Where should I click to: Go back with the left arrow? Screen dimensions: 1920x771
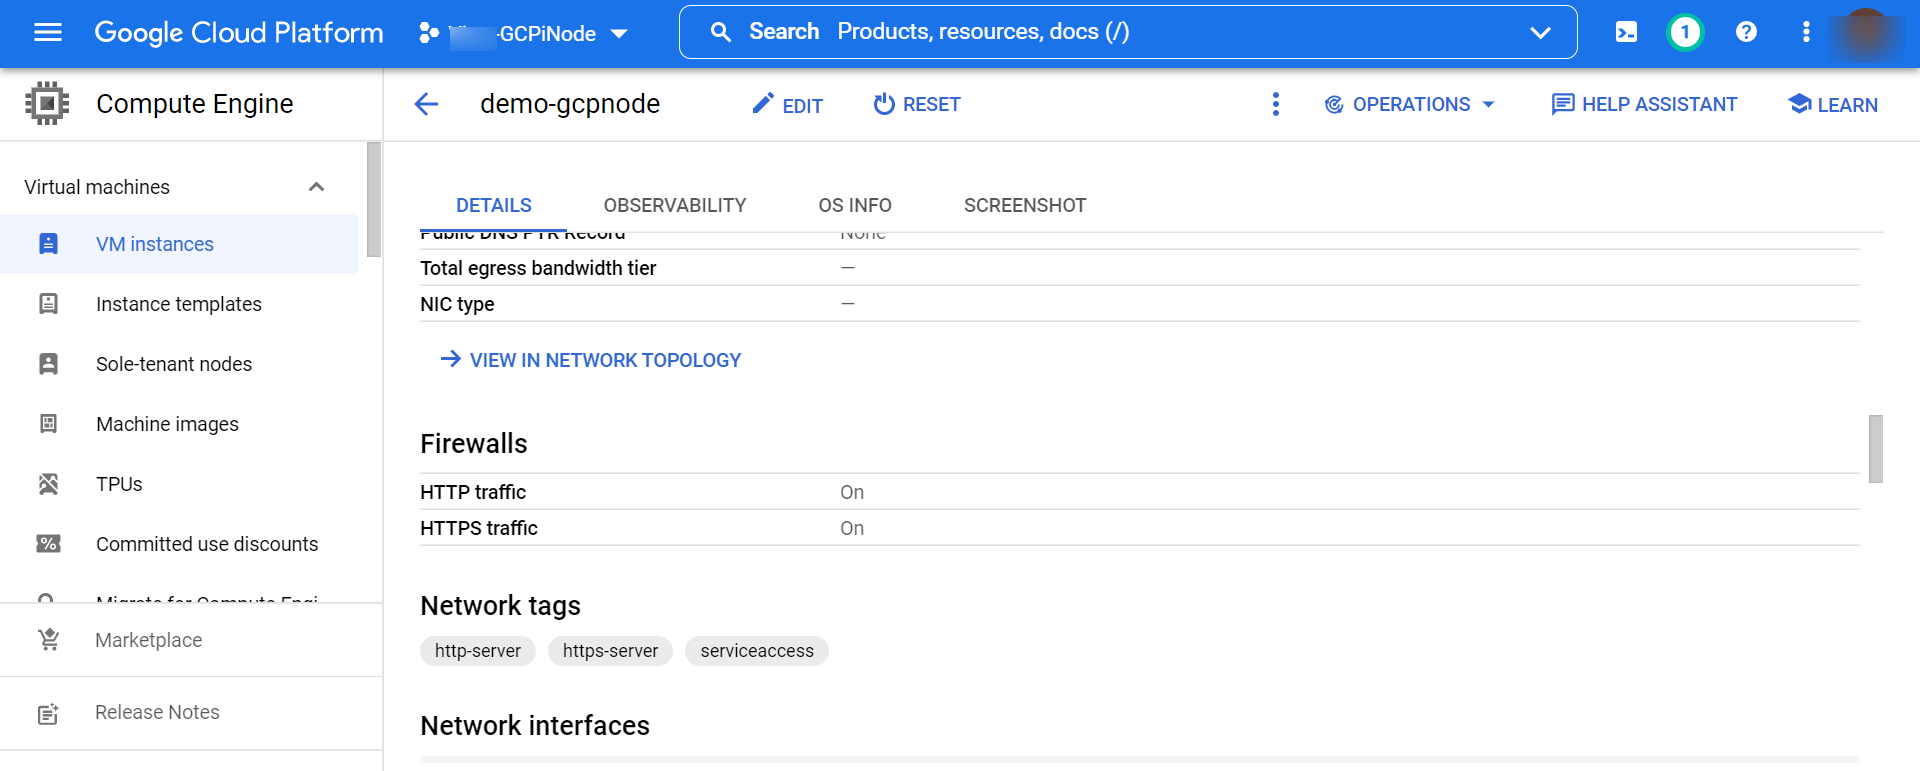[427, 104]
